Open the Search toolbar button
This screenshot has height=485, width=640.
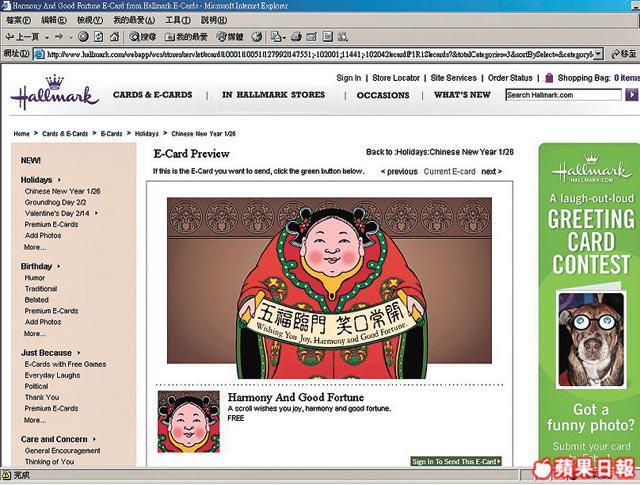pyautogui.click(x=142, y=37)
